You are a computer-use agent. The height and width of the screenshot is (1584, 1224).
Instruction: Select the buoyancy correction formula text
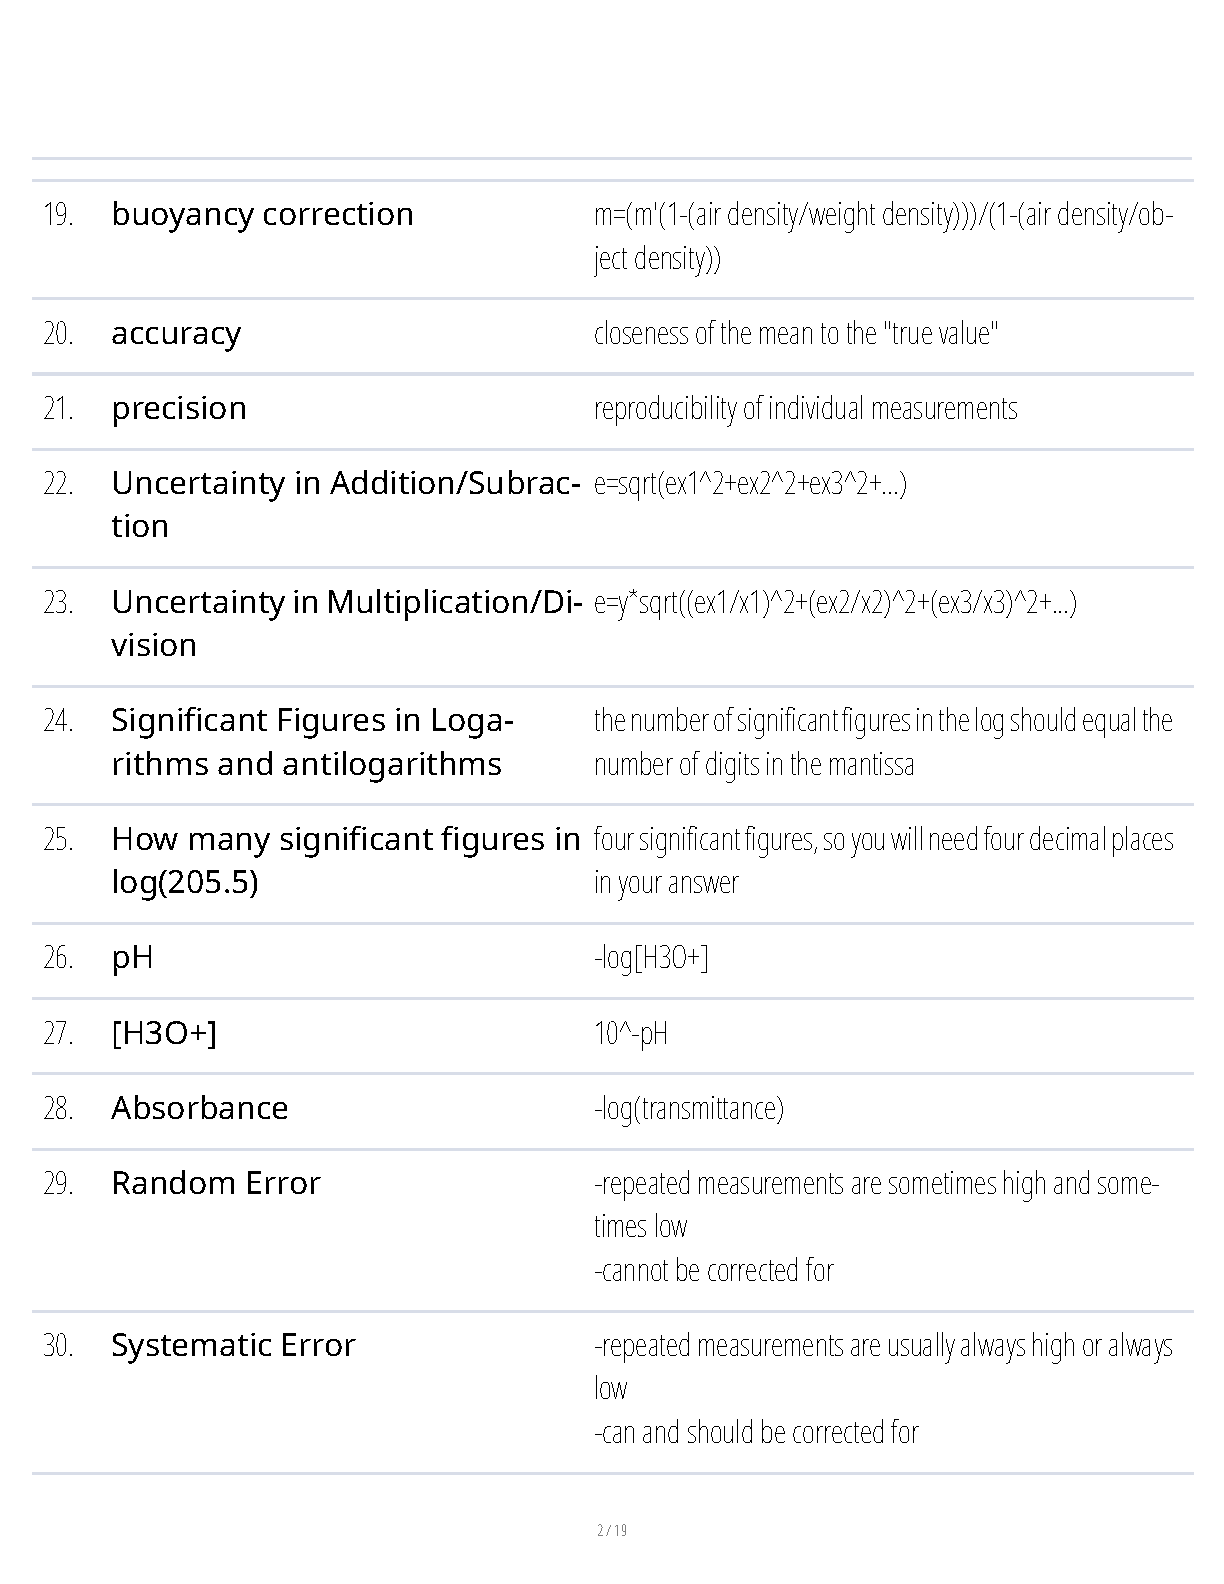tap(882, 236)
